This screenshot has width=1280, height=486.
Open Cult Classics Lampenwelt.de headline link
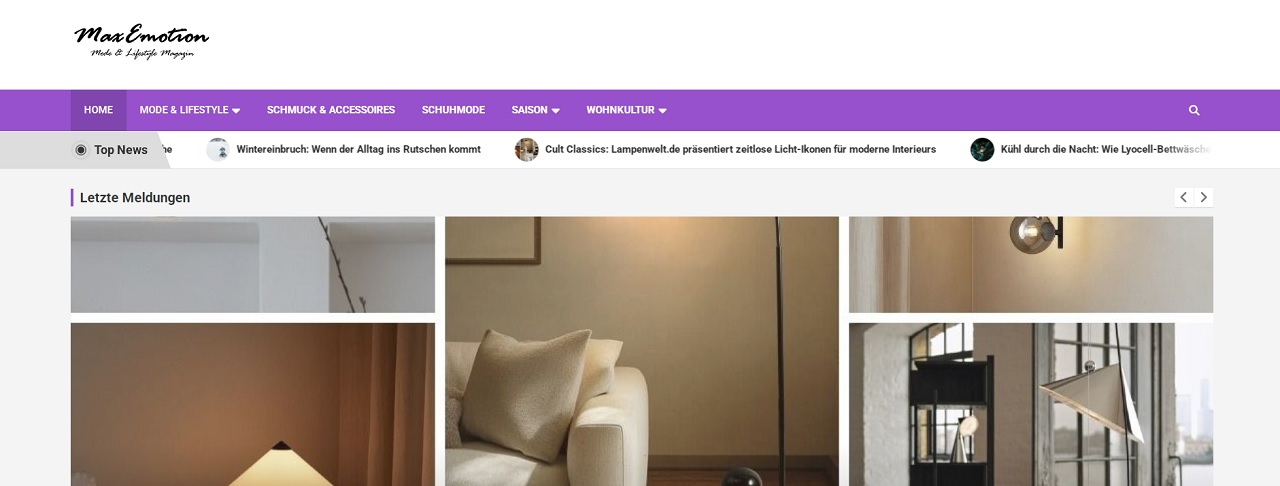(x=740, y=150)
